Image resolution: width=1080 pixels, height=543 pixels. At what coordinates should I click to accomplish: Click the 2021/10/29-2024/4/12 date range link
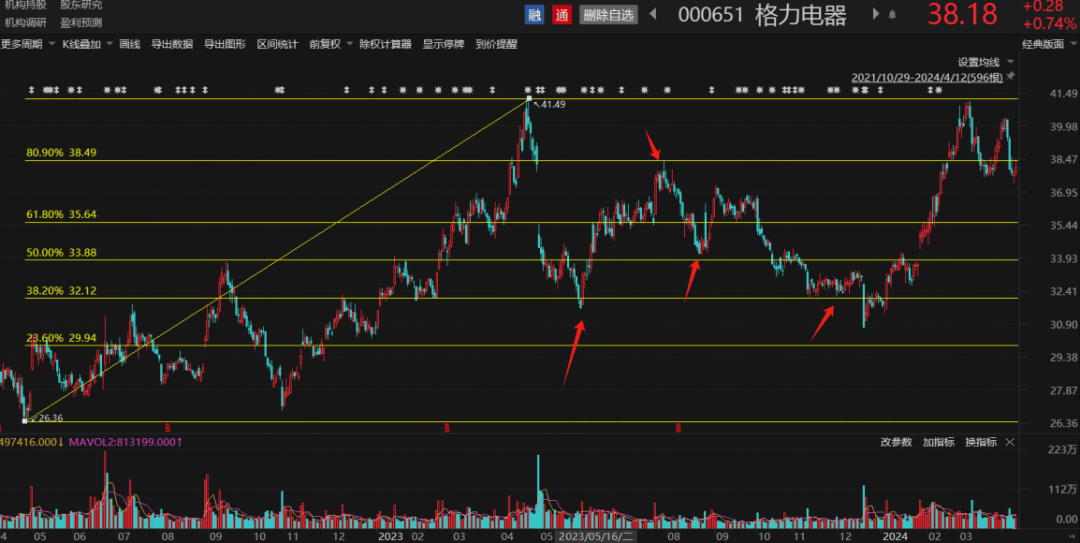point(927,77)
